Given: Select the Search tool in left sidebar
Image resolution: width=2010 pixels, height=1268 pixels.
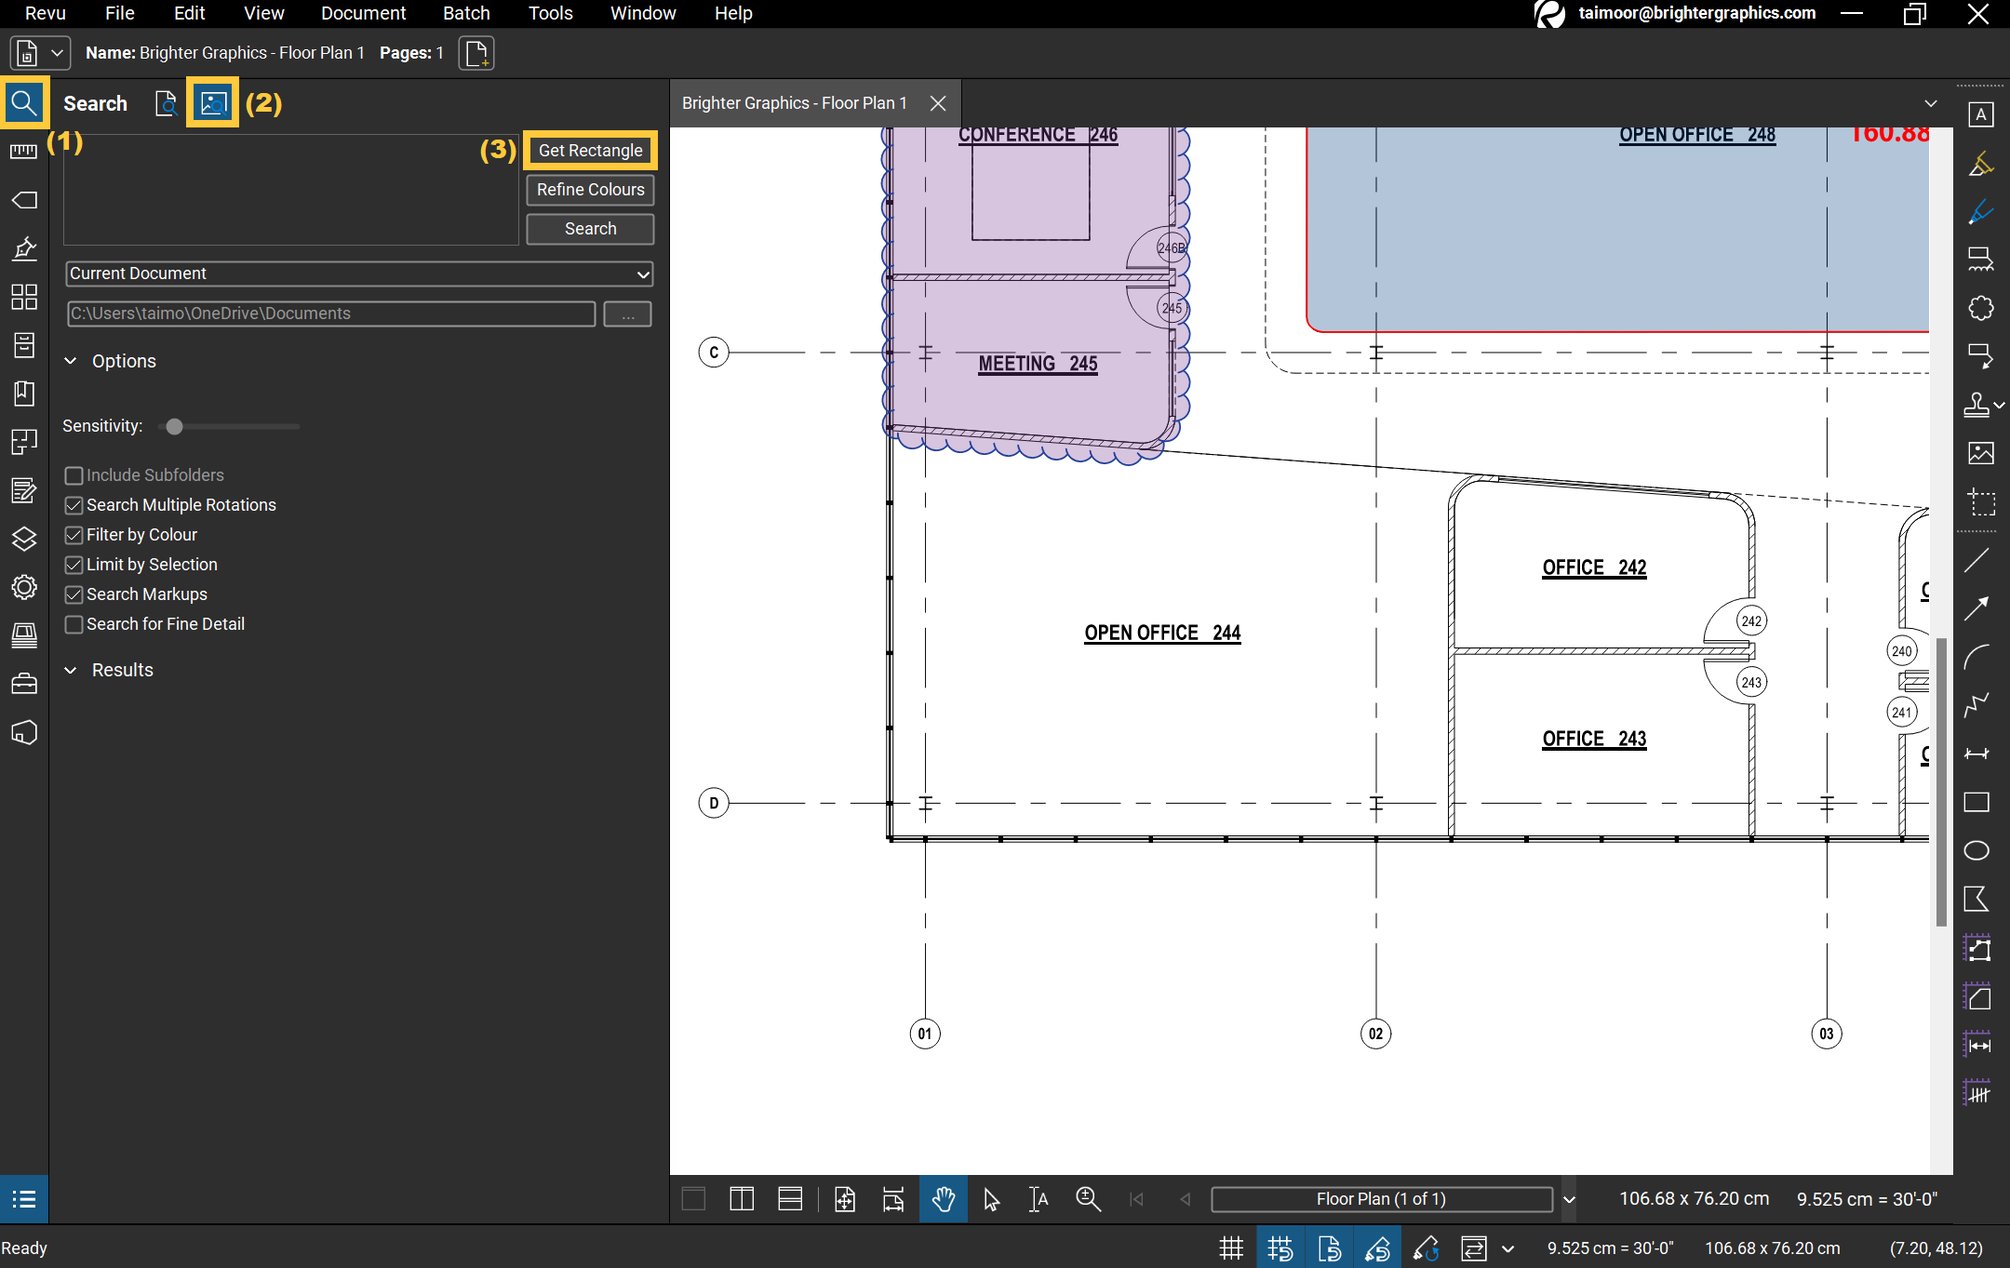Looking at the screenshot, I should point(24,102).
